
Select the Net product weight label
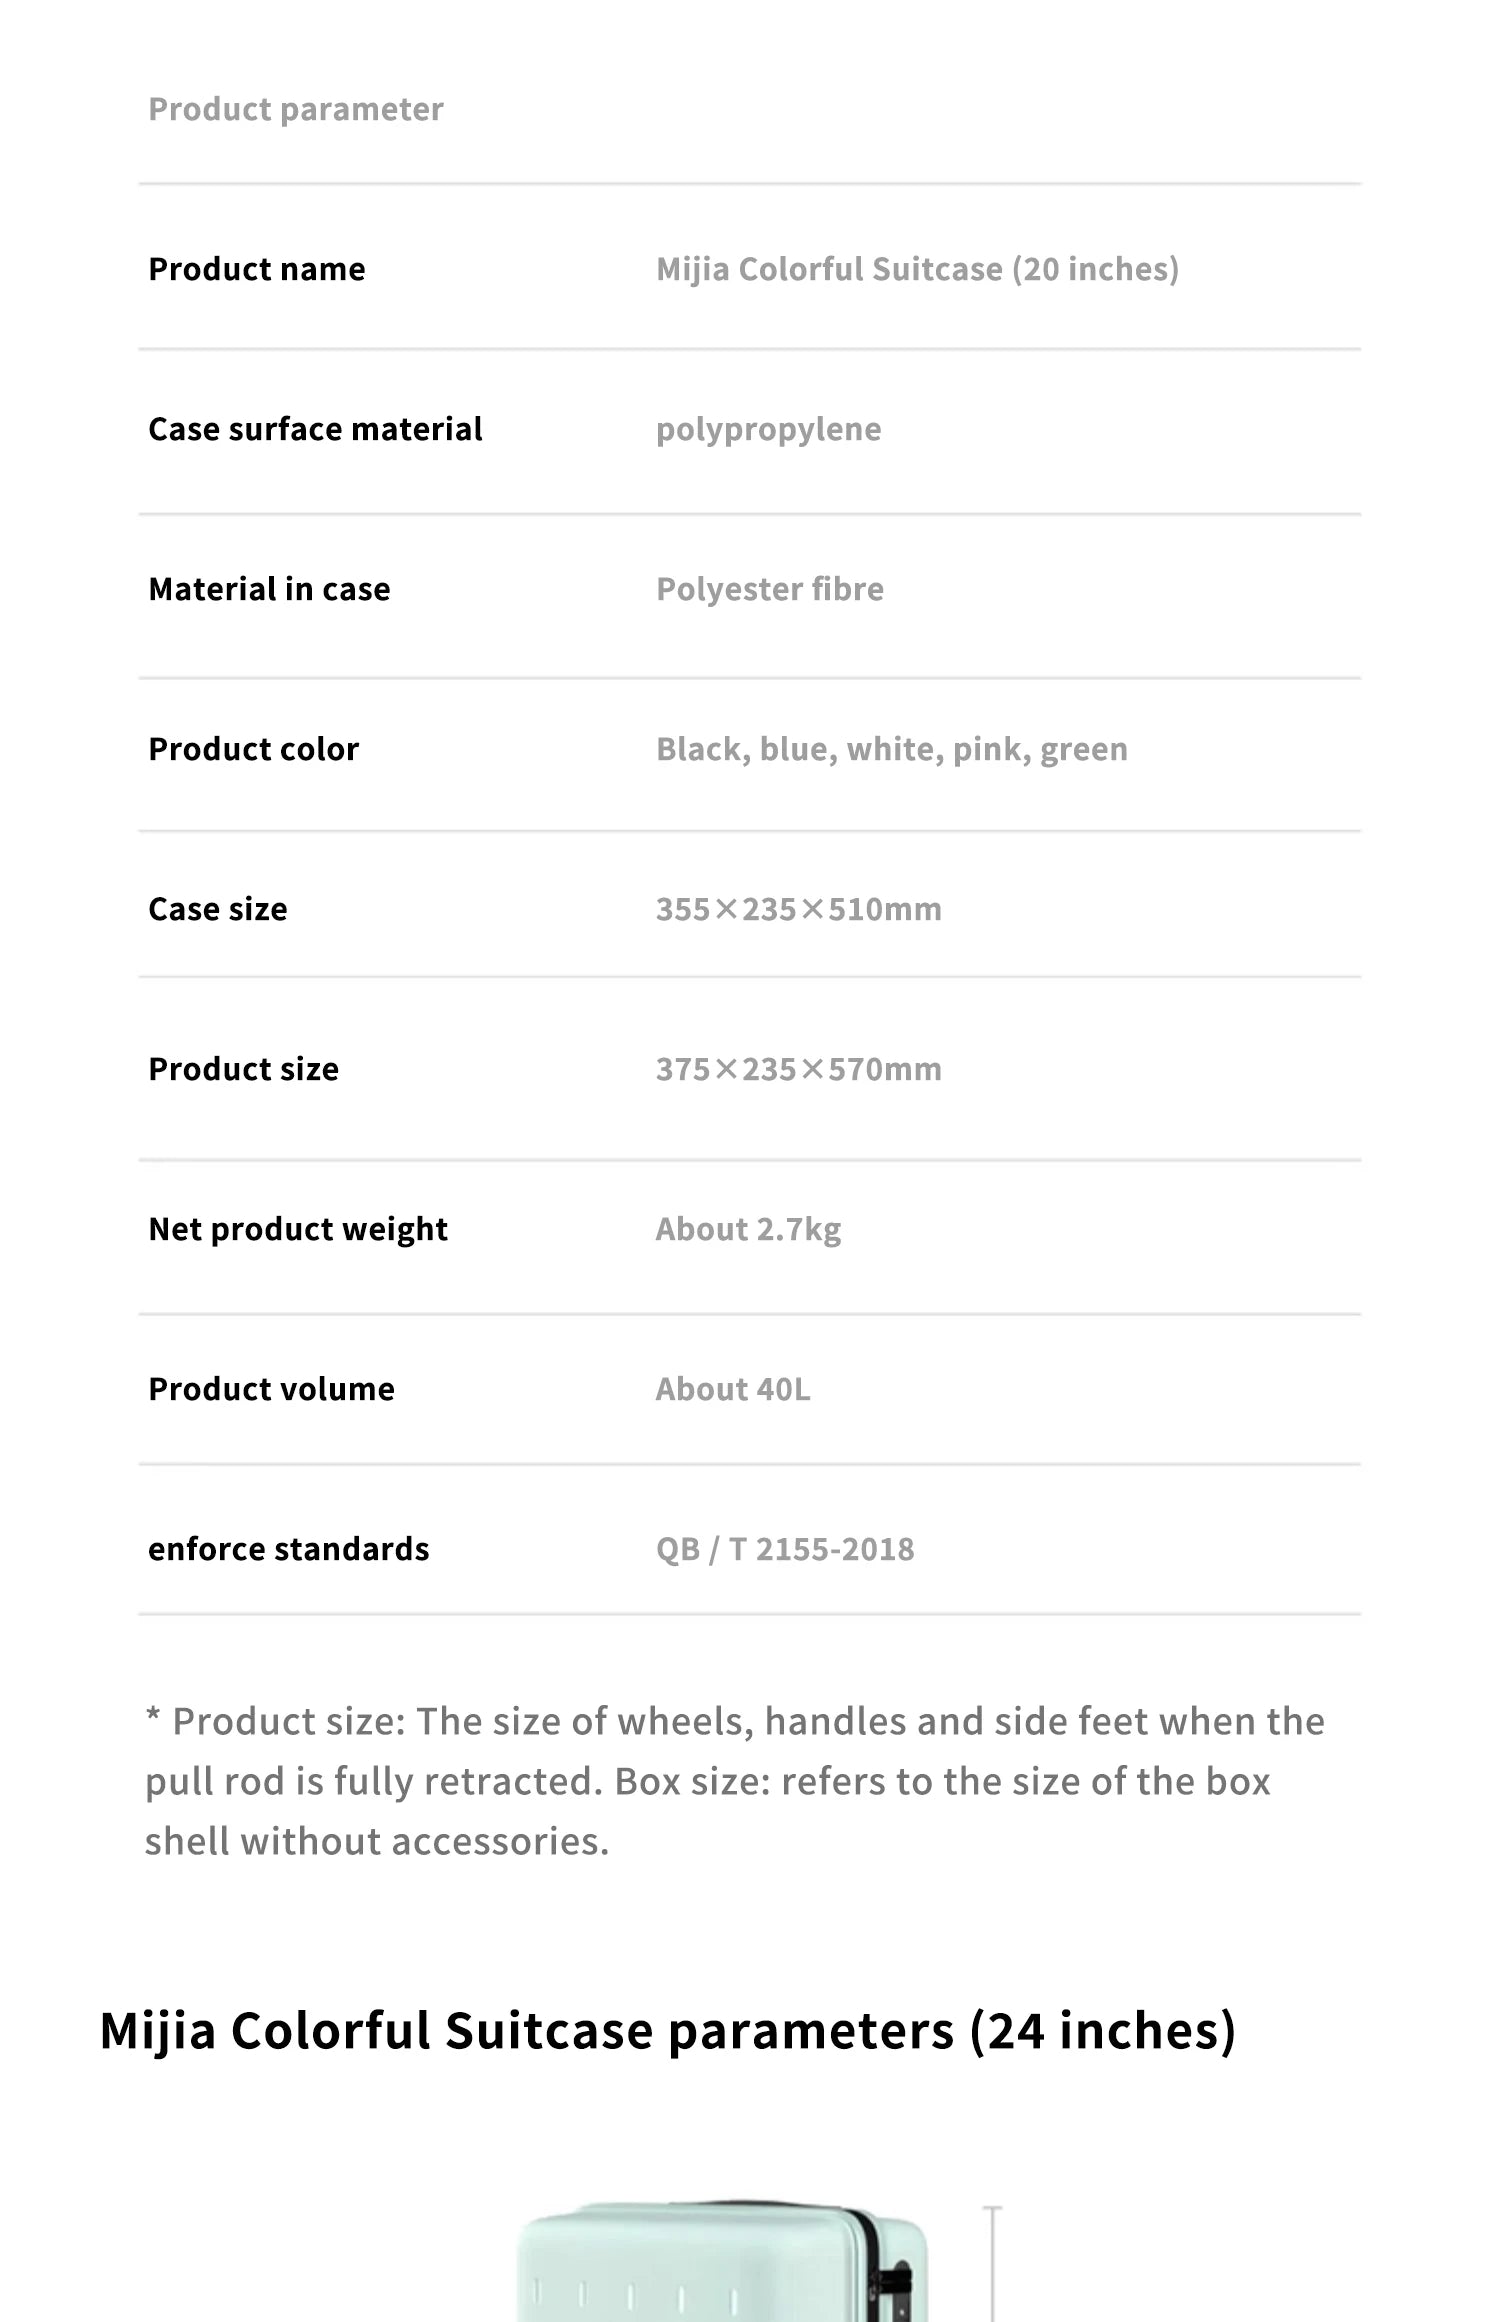(298, 1230)
